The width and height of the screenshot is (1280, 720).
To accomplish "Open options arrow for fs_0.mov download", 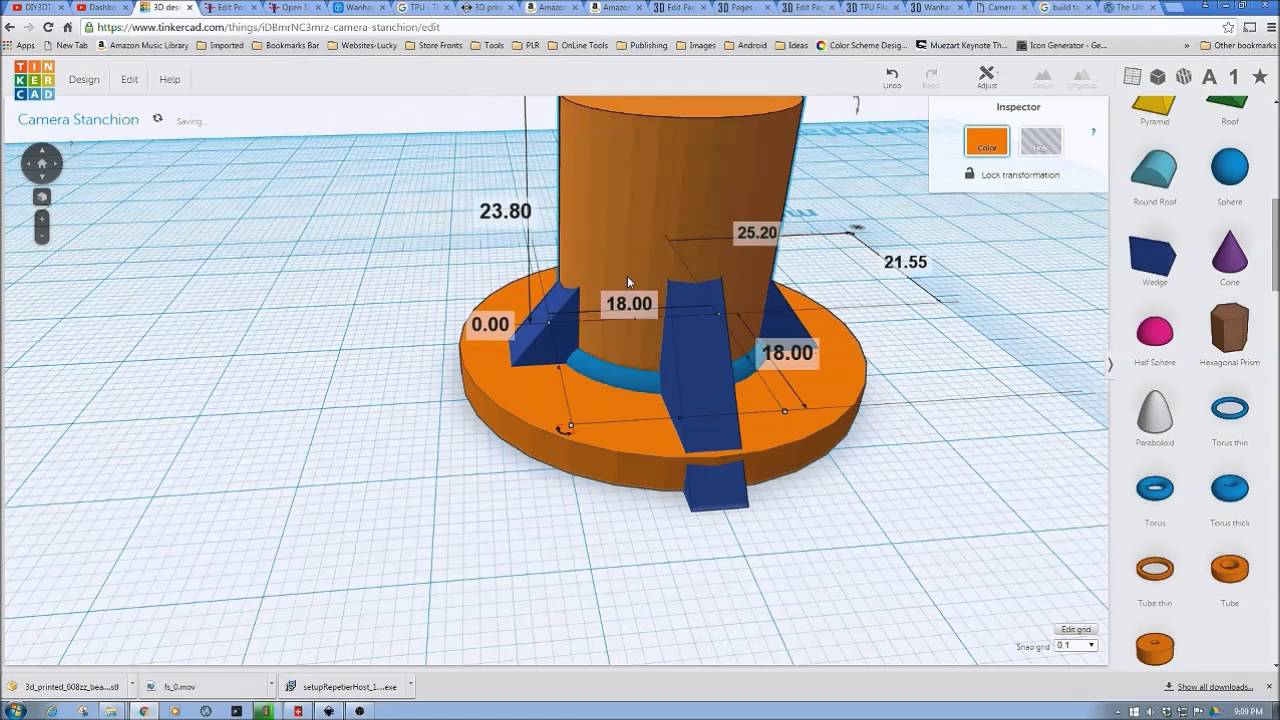I will click(x=271, y=686).
